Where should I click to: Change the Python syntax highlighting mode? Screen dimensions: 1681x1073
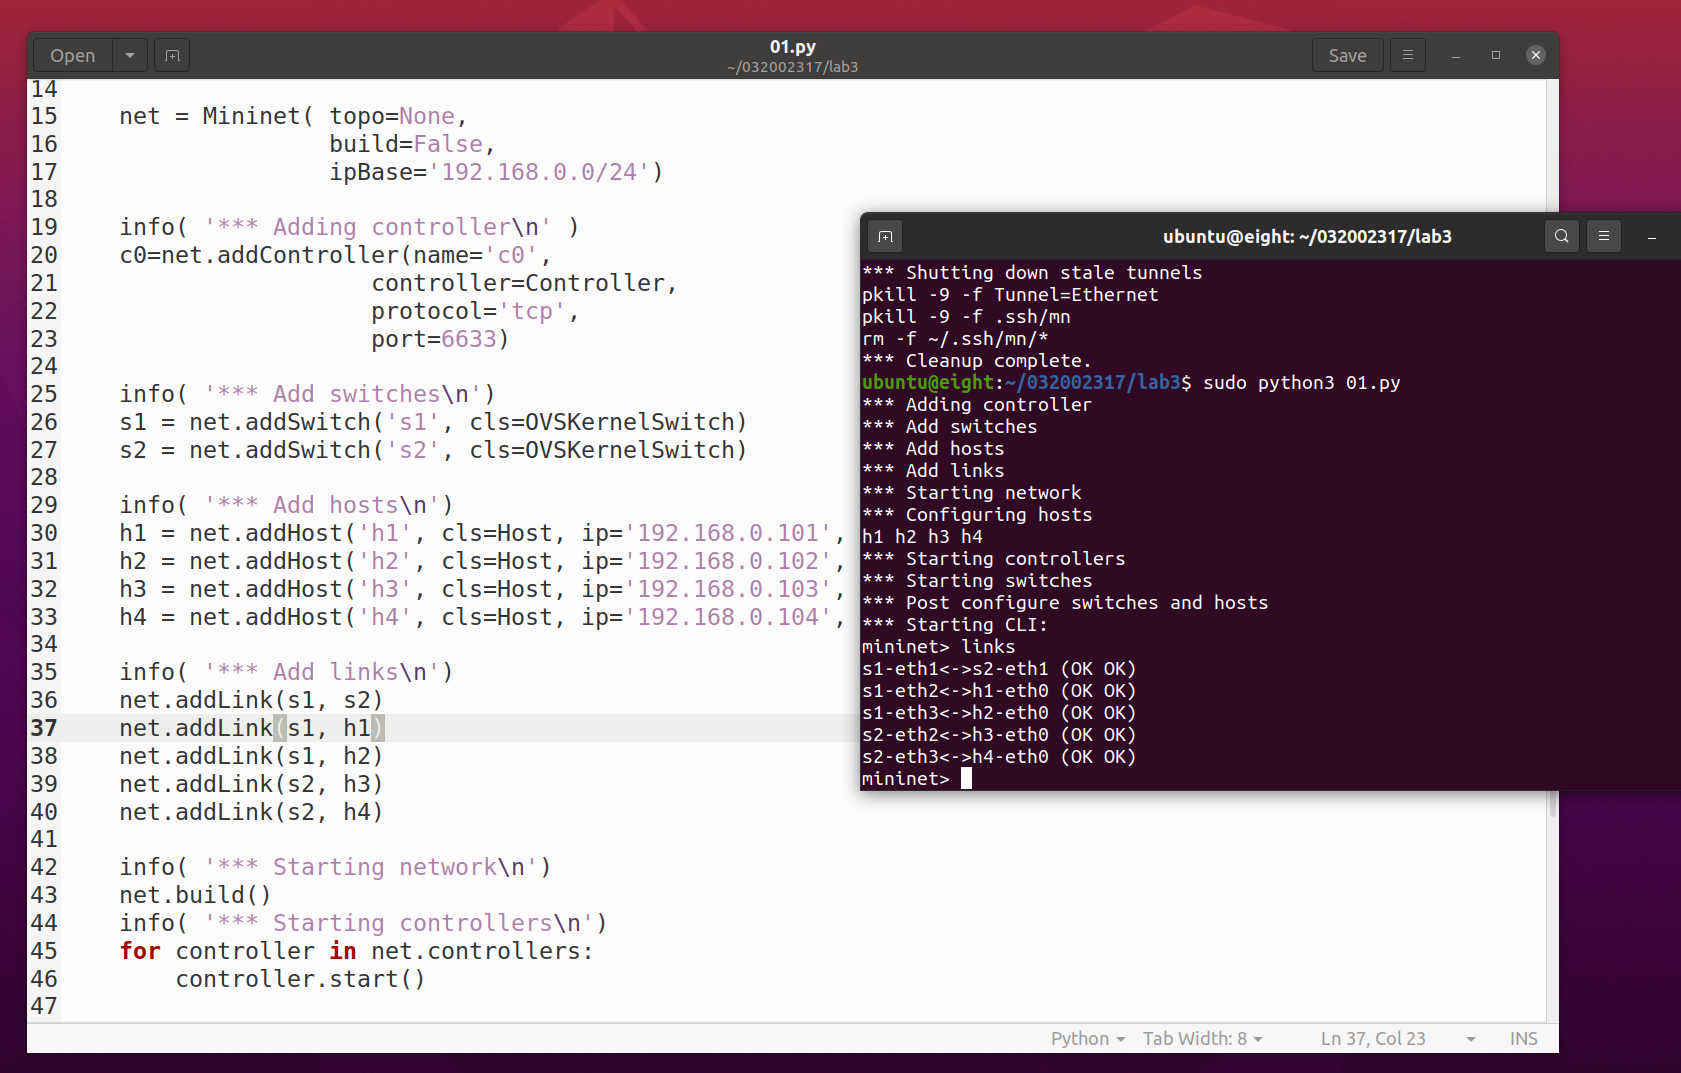(x=1088, y=1039)
